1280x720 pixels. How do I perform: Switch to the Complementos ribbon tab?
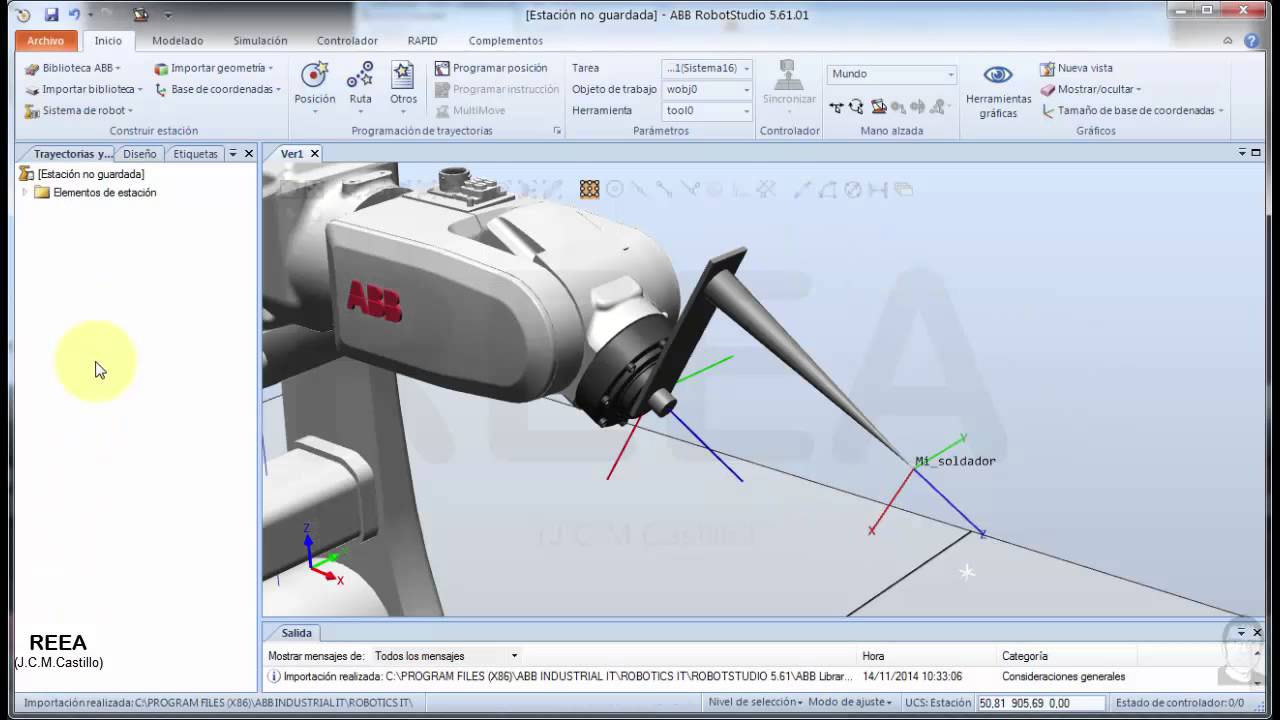click(505, 41)
